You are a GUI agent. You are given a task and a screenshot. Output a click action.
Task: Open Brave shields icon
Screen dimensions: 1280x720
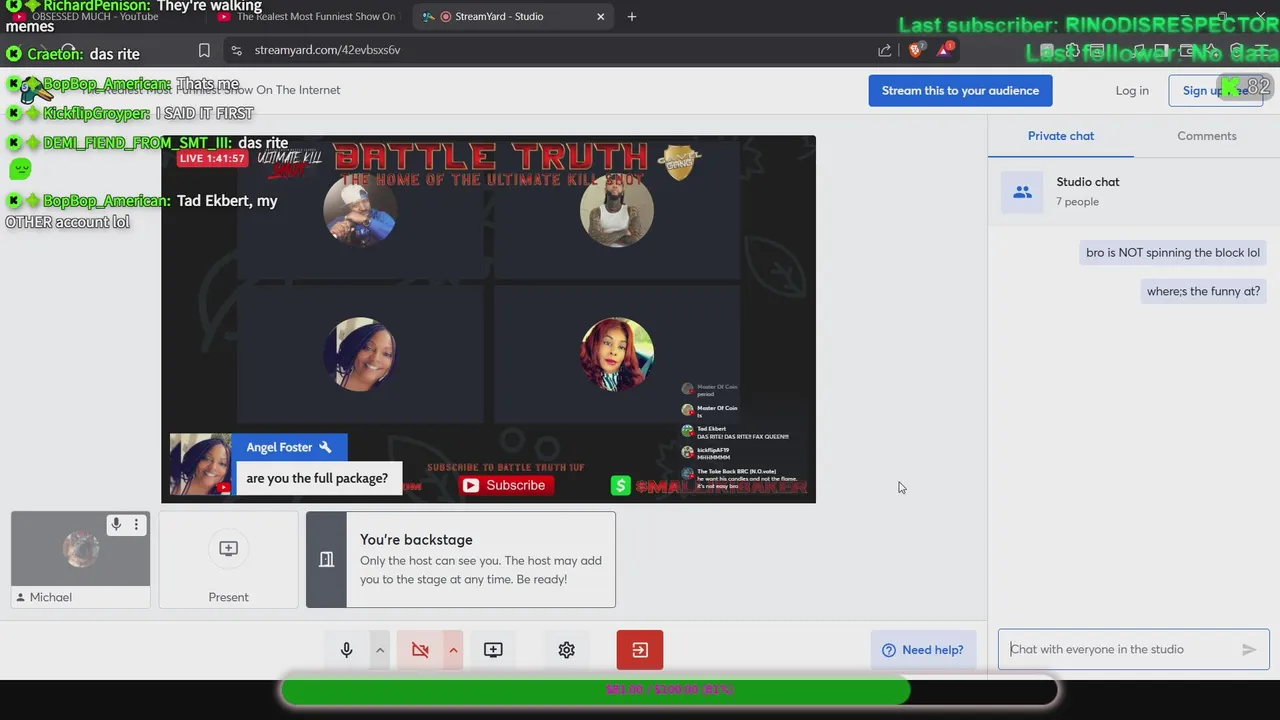click(915, 49)
